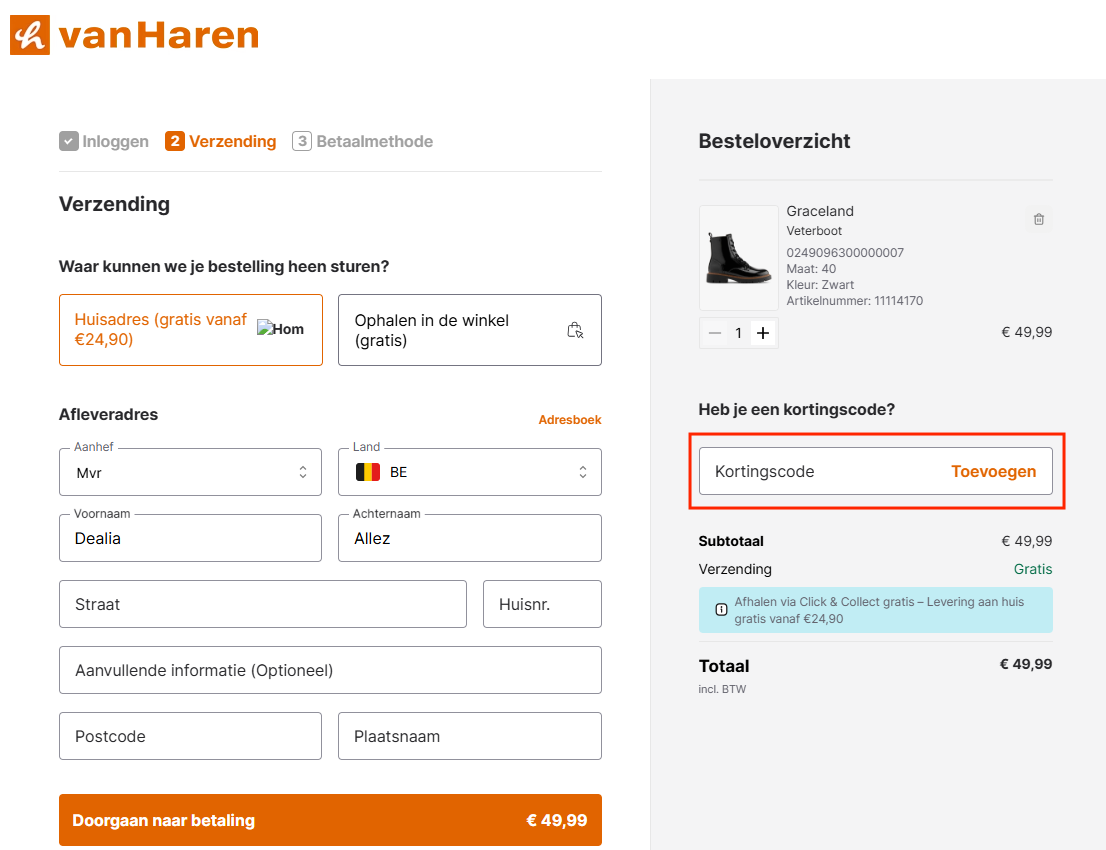Image resolution: width=1106 pixels, height=850 pixels.
Task: Click the black boot product thumbnail
Action: coord(738,258)
